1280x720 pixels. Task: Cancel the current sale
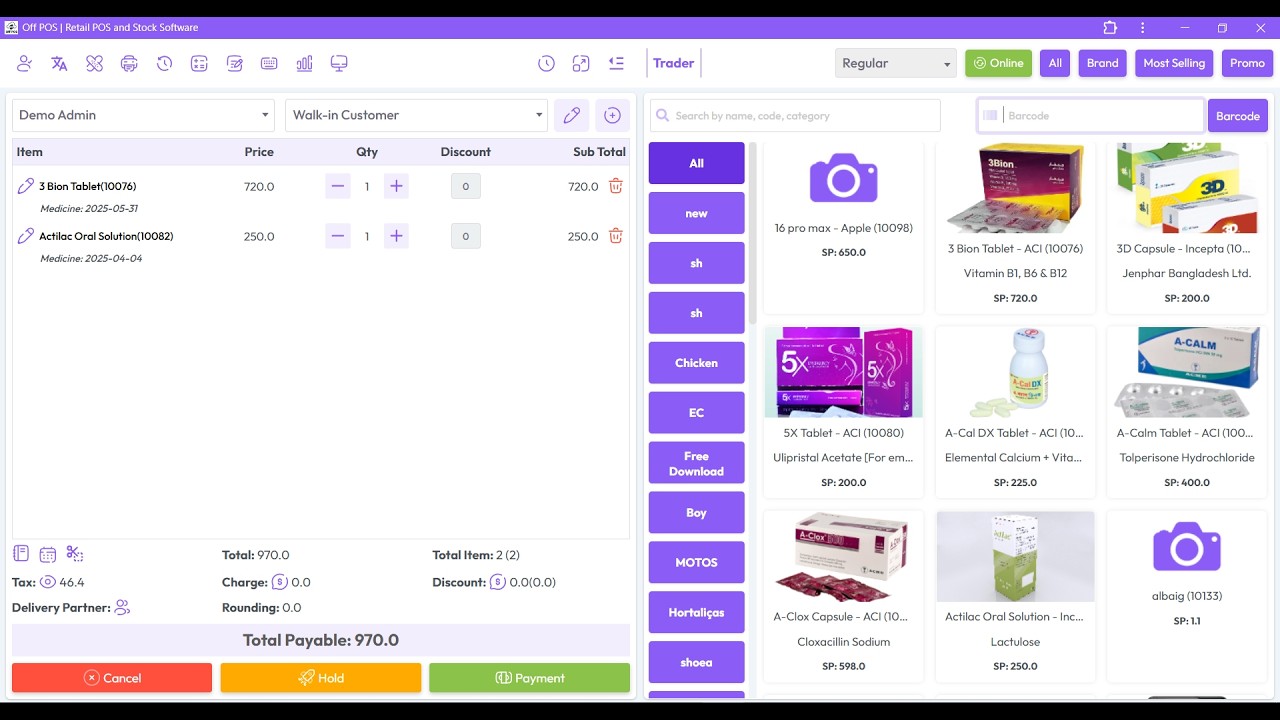(112, 678)
